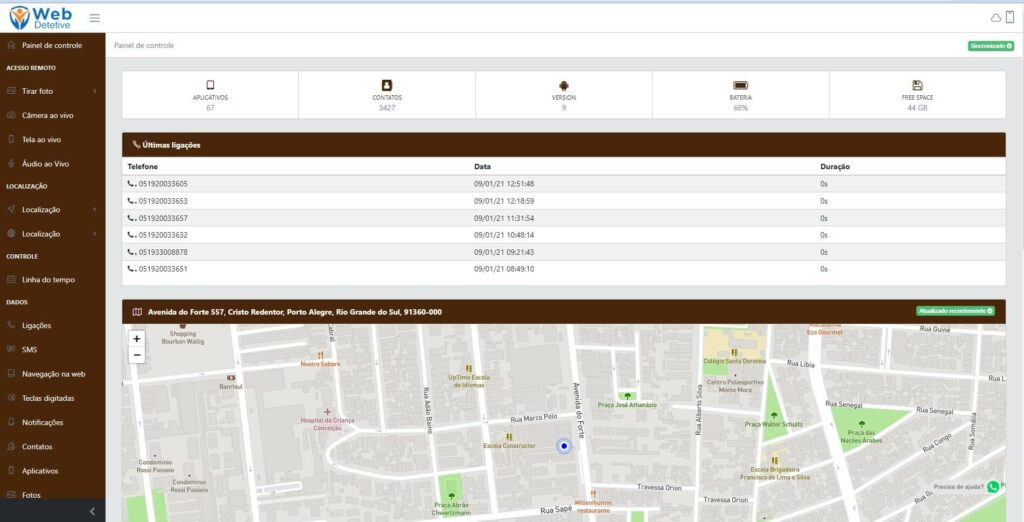Click the phone device icon at top right

1010,17
